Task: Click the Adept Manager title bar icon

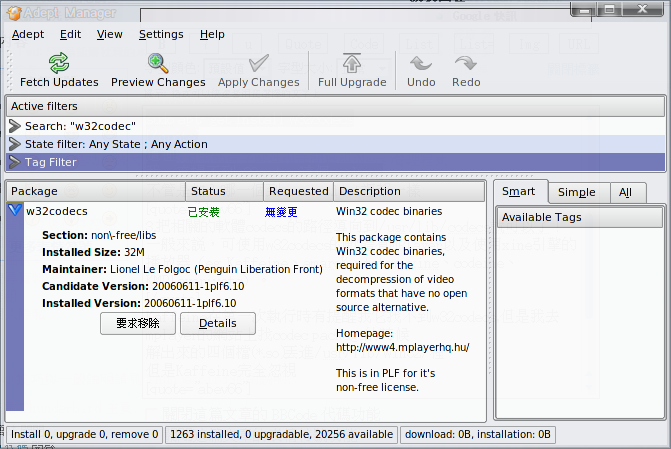Action: [x=14, y=13]
